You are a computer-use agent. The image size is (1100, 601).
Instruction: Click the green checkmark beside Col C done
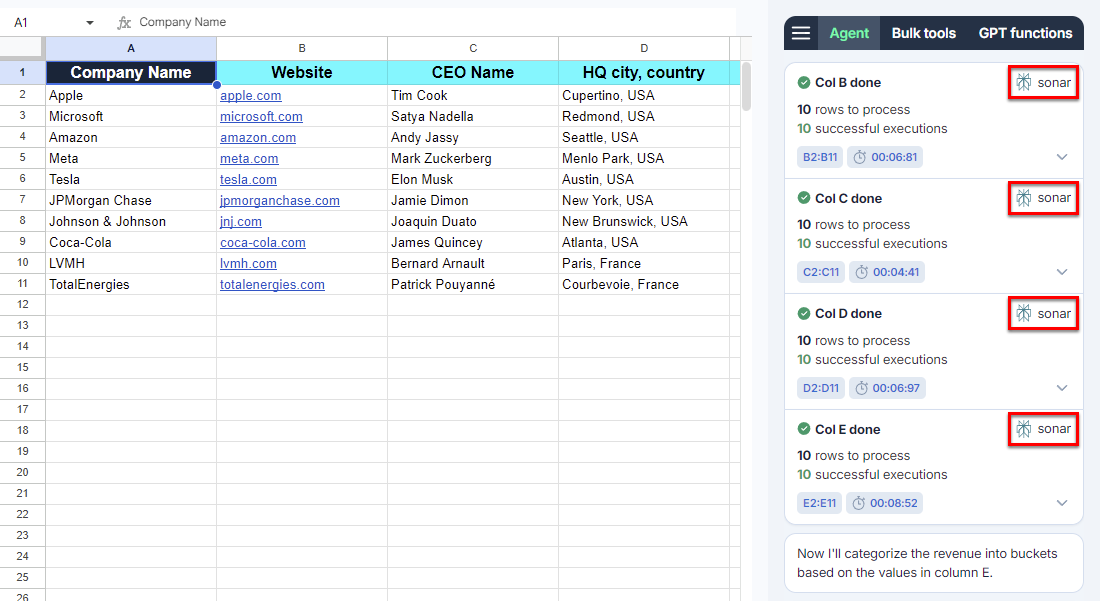pyautogui.click(x=804, y=198)
